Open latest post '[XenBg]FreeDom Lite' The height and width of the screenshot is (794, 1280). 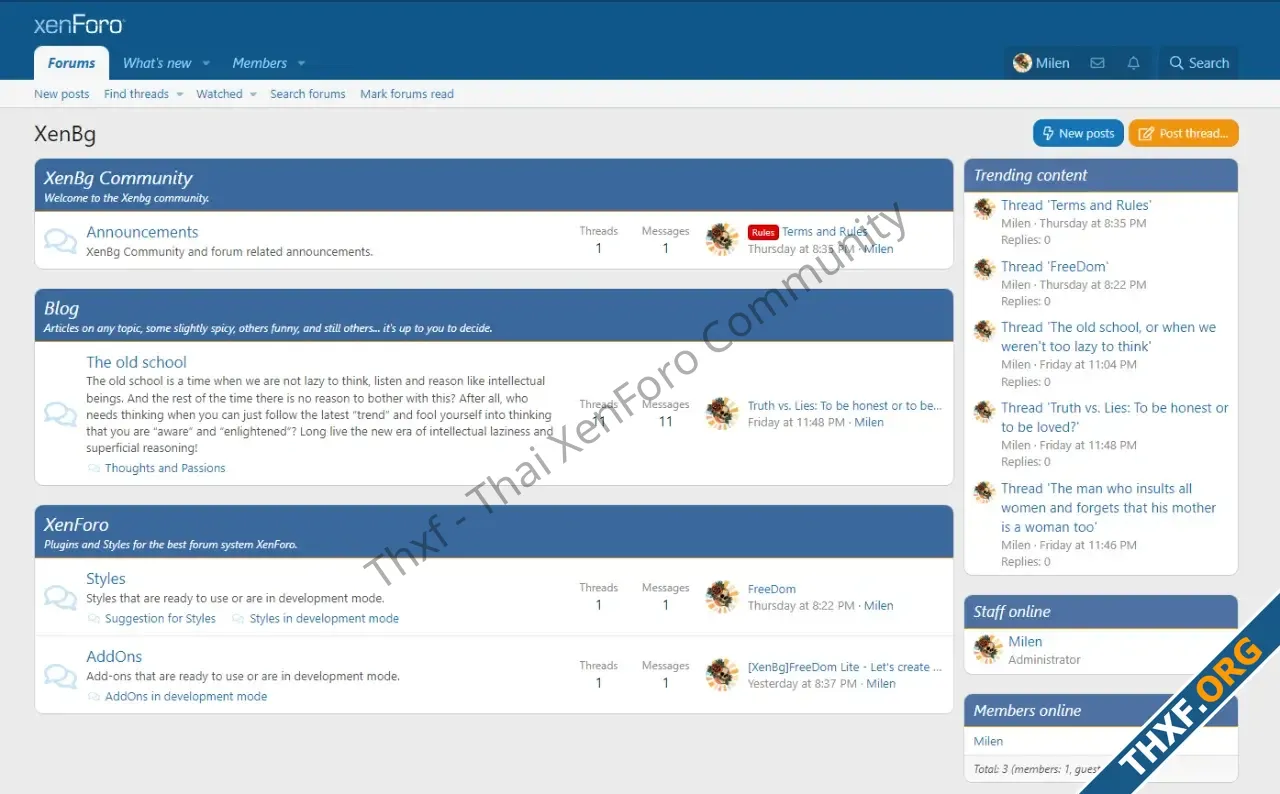[x=845, y=667]
